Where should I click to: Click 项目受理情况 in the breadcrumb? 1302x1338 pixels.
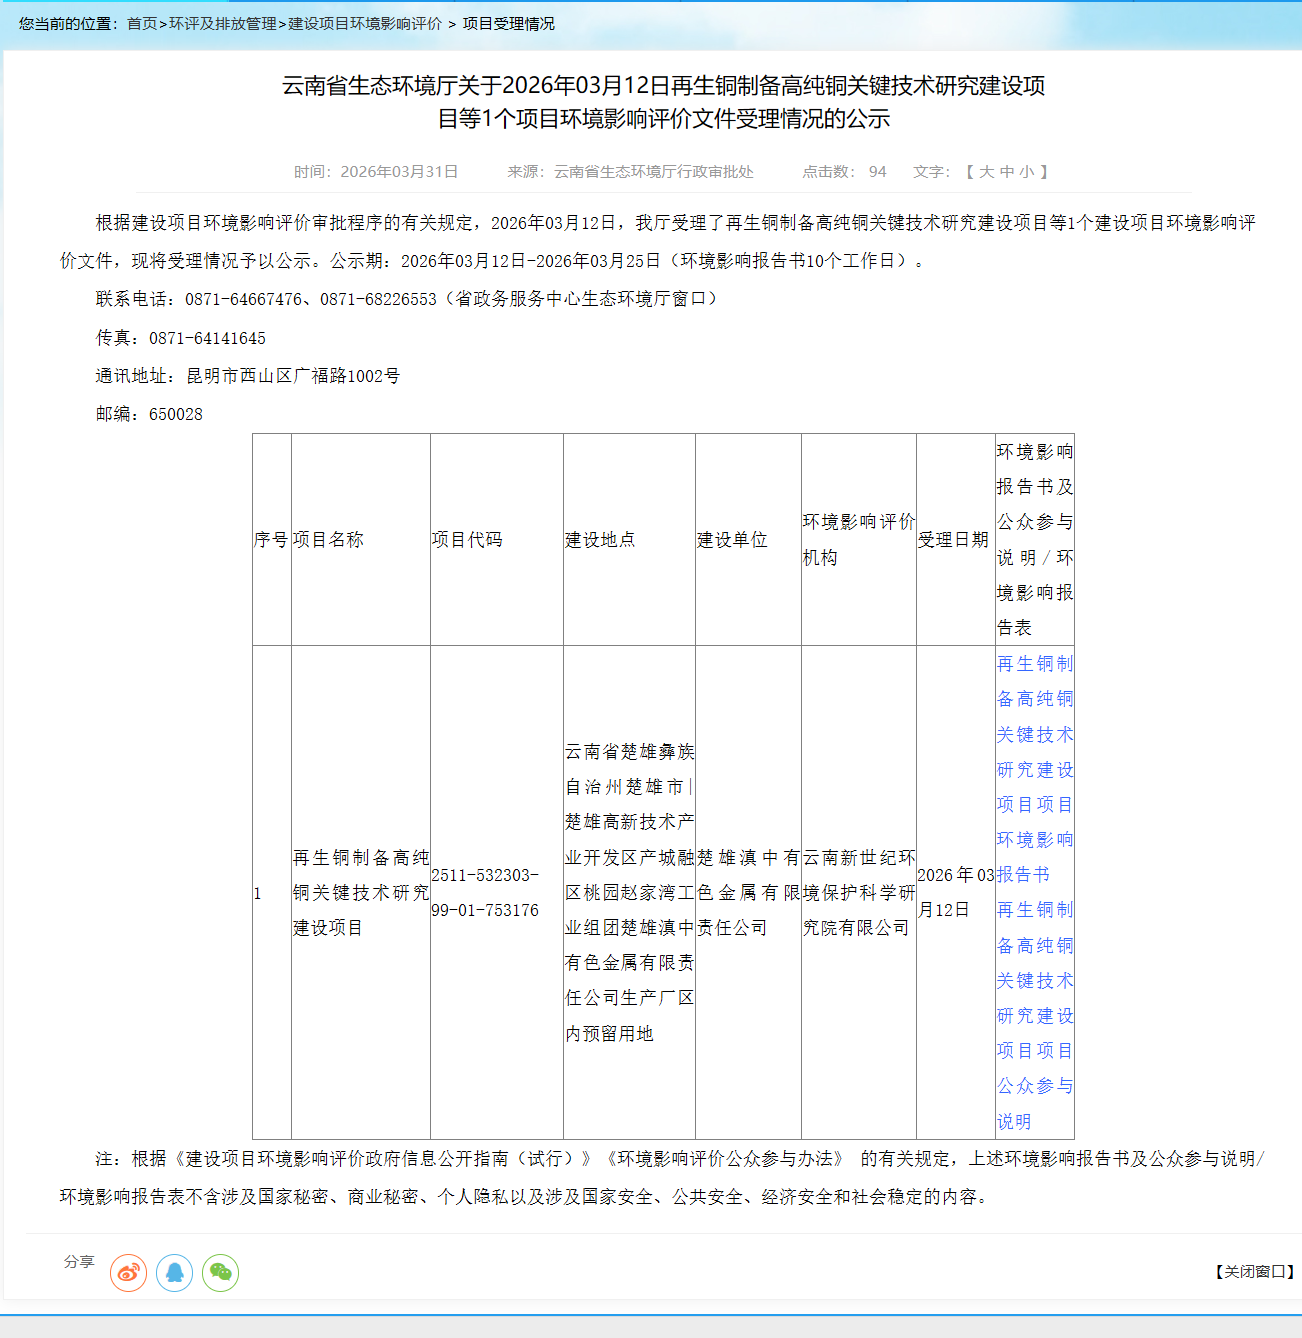pos(508,24)
